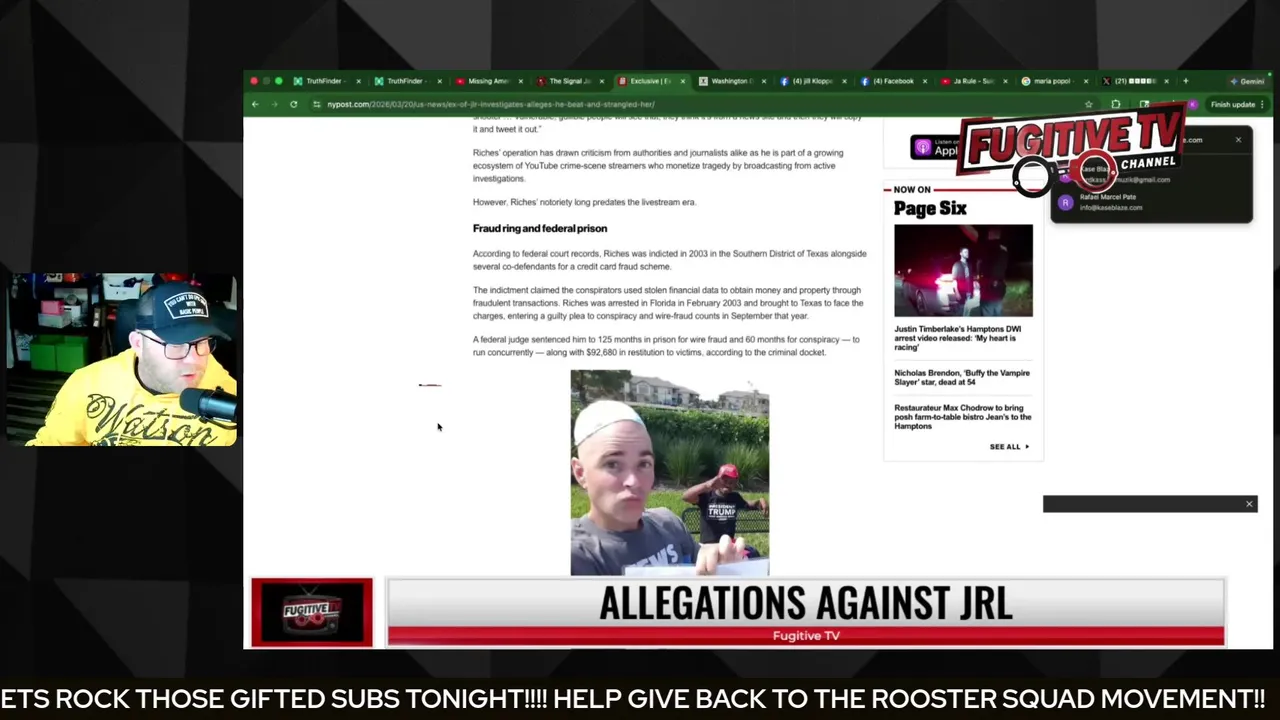Image resolution: width=1280 pixels, height=720 pixels.
Task: Click the Fraud ring and federal prison heading
Action: [540, 228]
